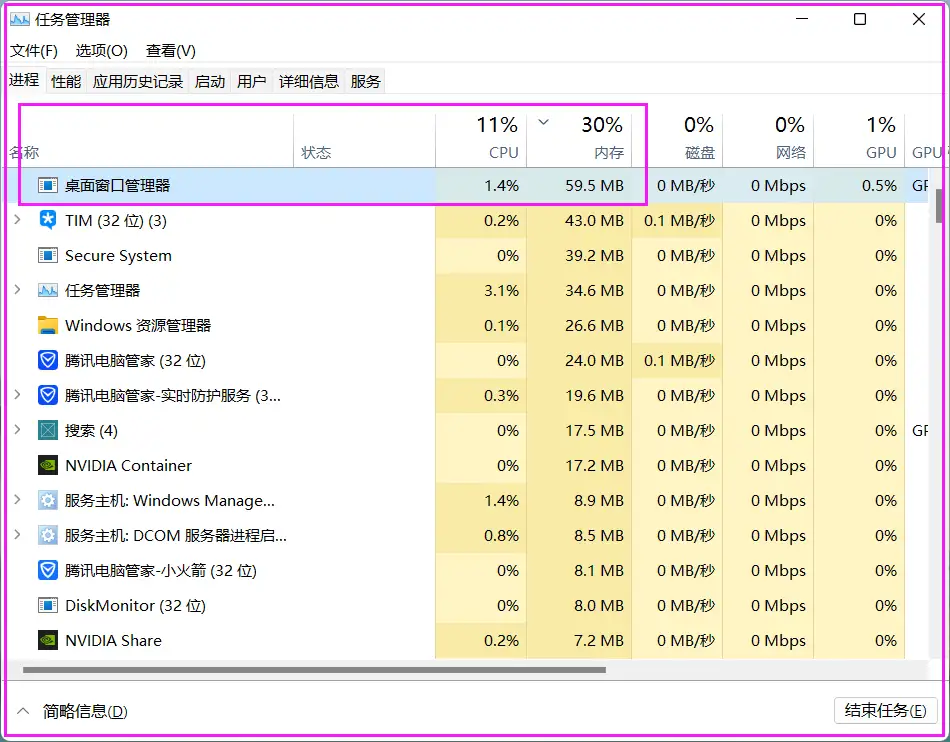Select the NVIDIA Share process name
Image resolution: width=950 pixels, height=742 pixels.
pos(113,640)
